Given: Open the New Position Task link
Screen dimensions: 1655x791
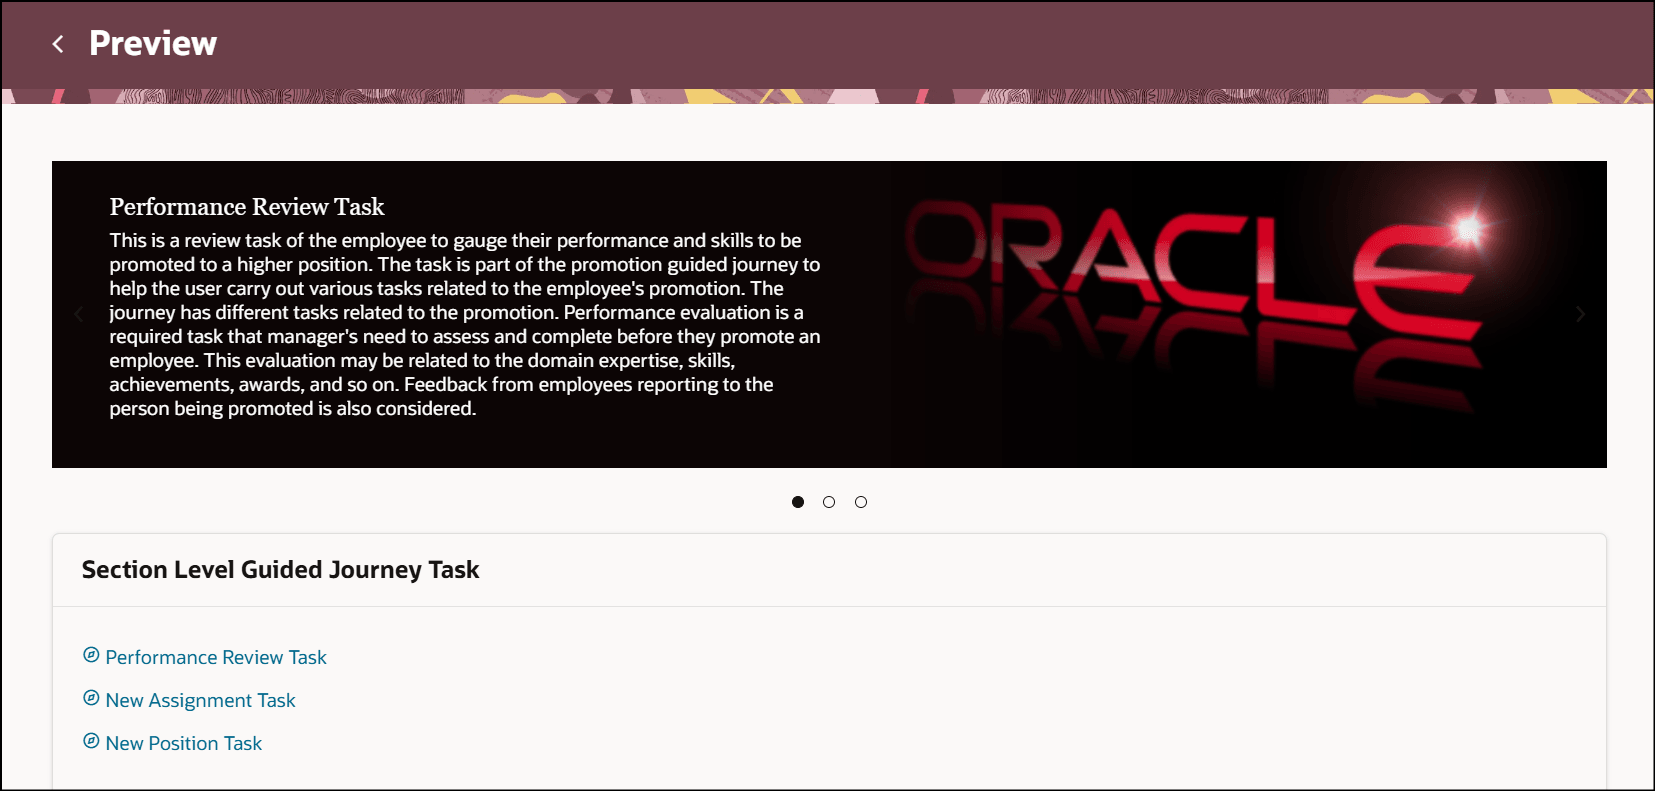Looking at the screenshot, I should pos(184,743).
